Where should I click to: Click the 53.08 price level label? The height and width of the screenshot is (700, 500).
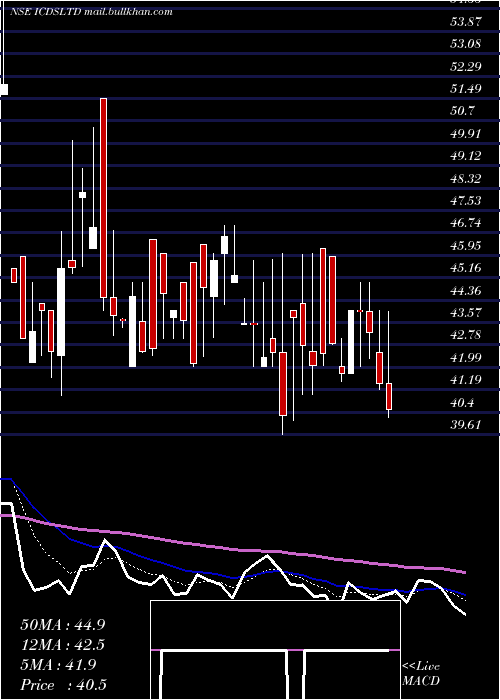click(x=466, y=43)
